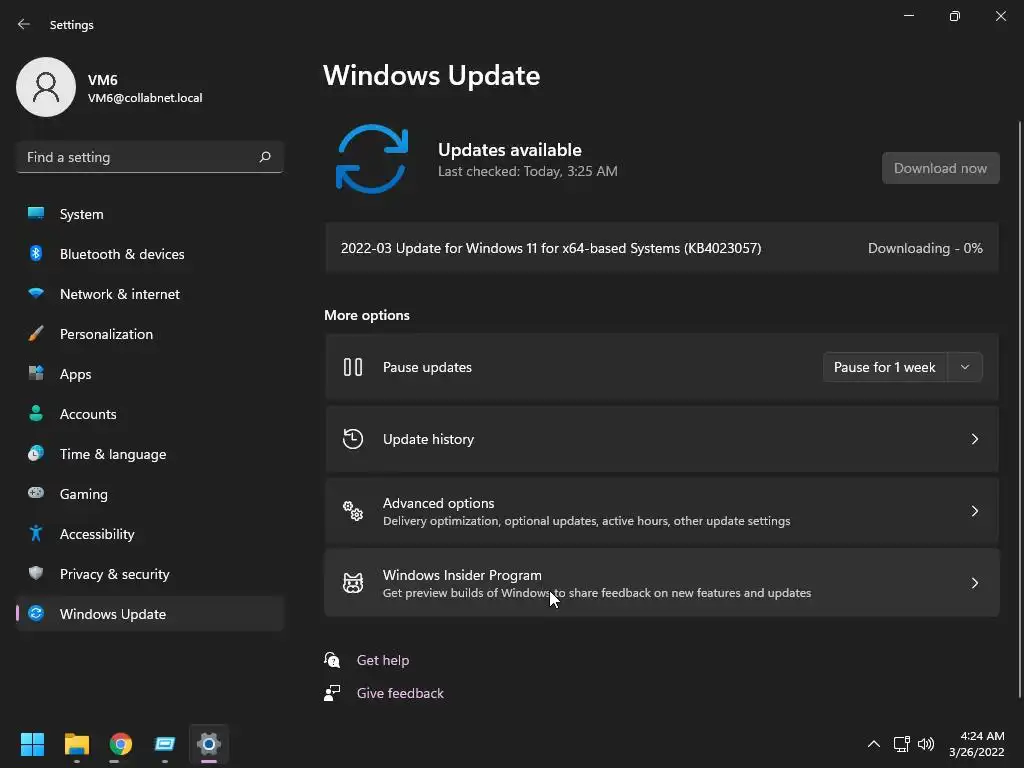
Task: Open the Apps settings category label
Action: point(76,374)
